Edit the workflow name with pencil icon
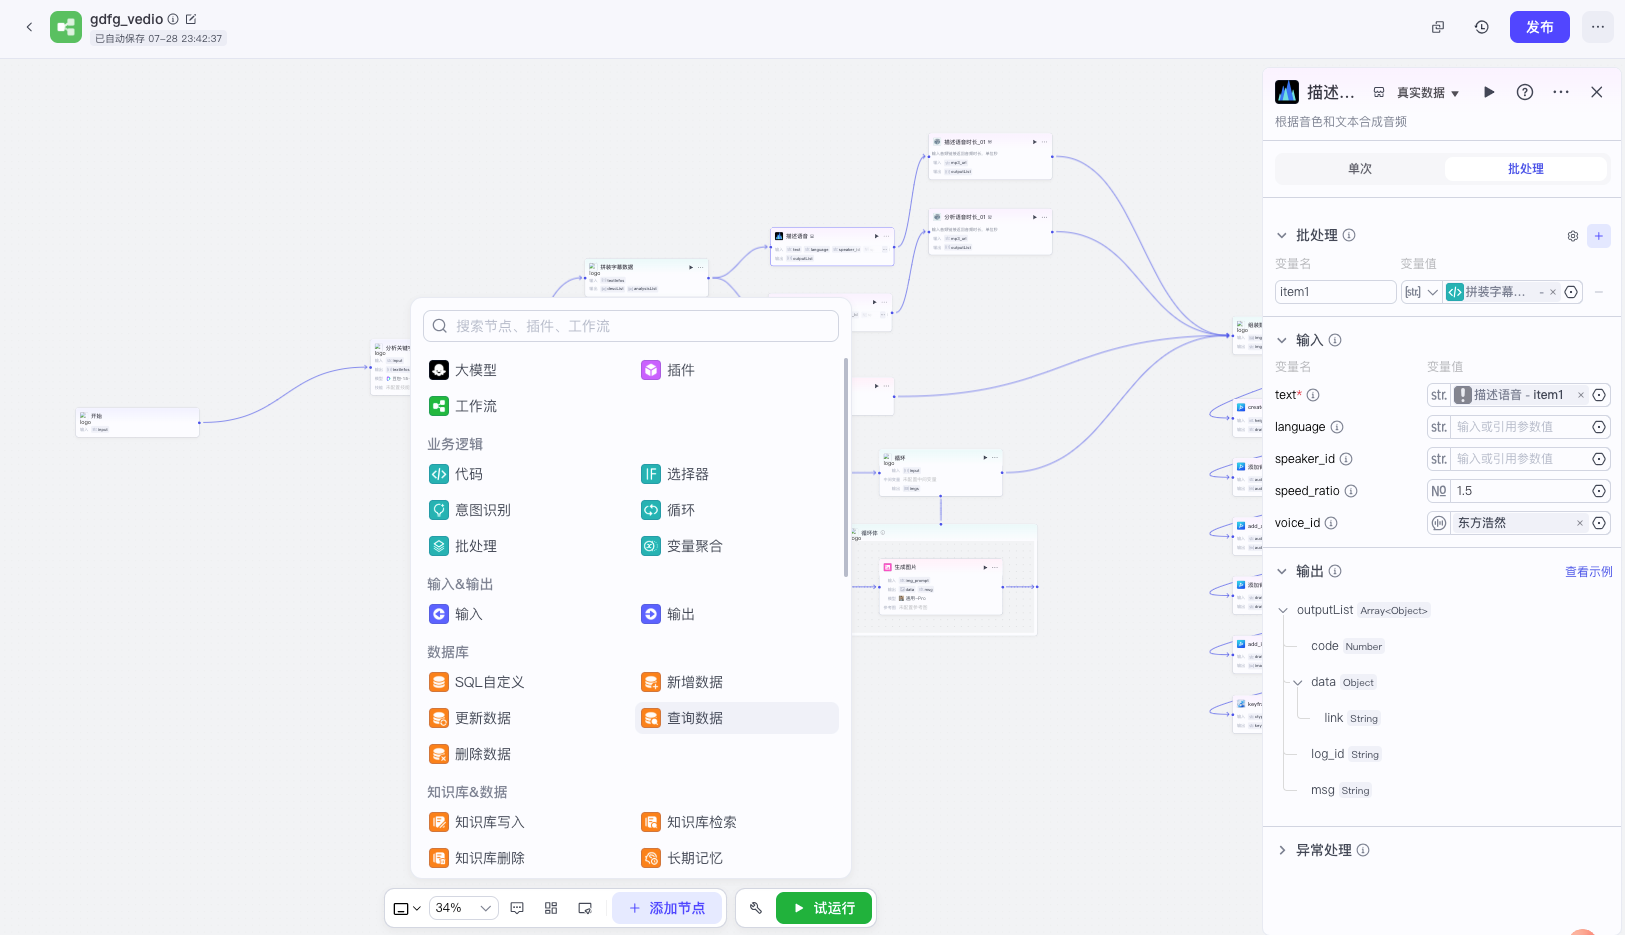 [191, 19]
